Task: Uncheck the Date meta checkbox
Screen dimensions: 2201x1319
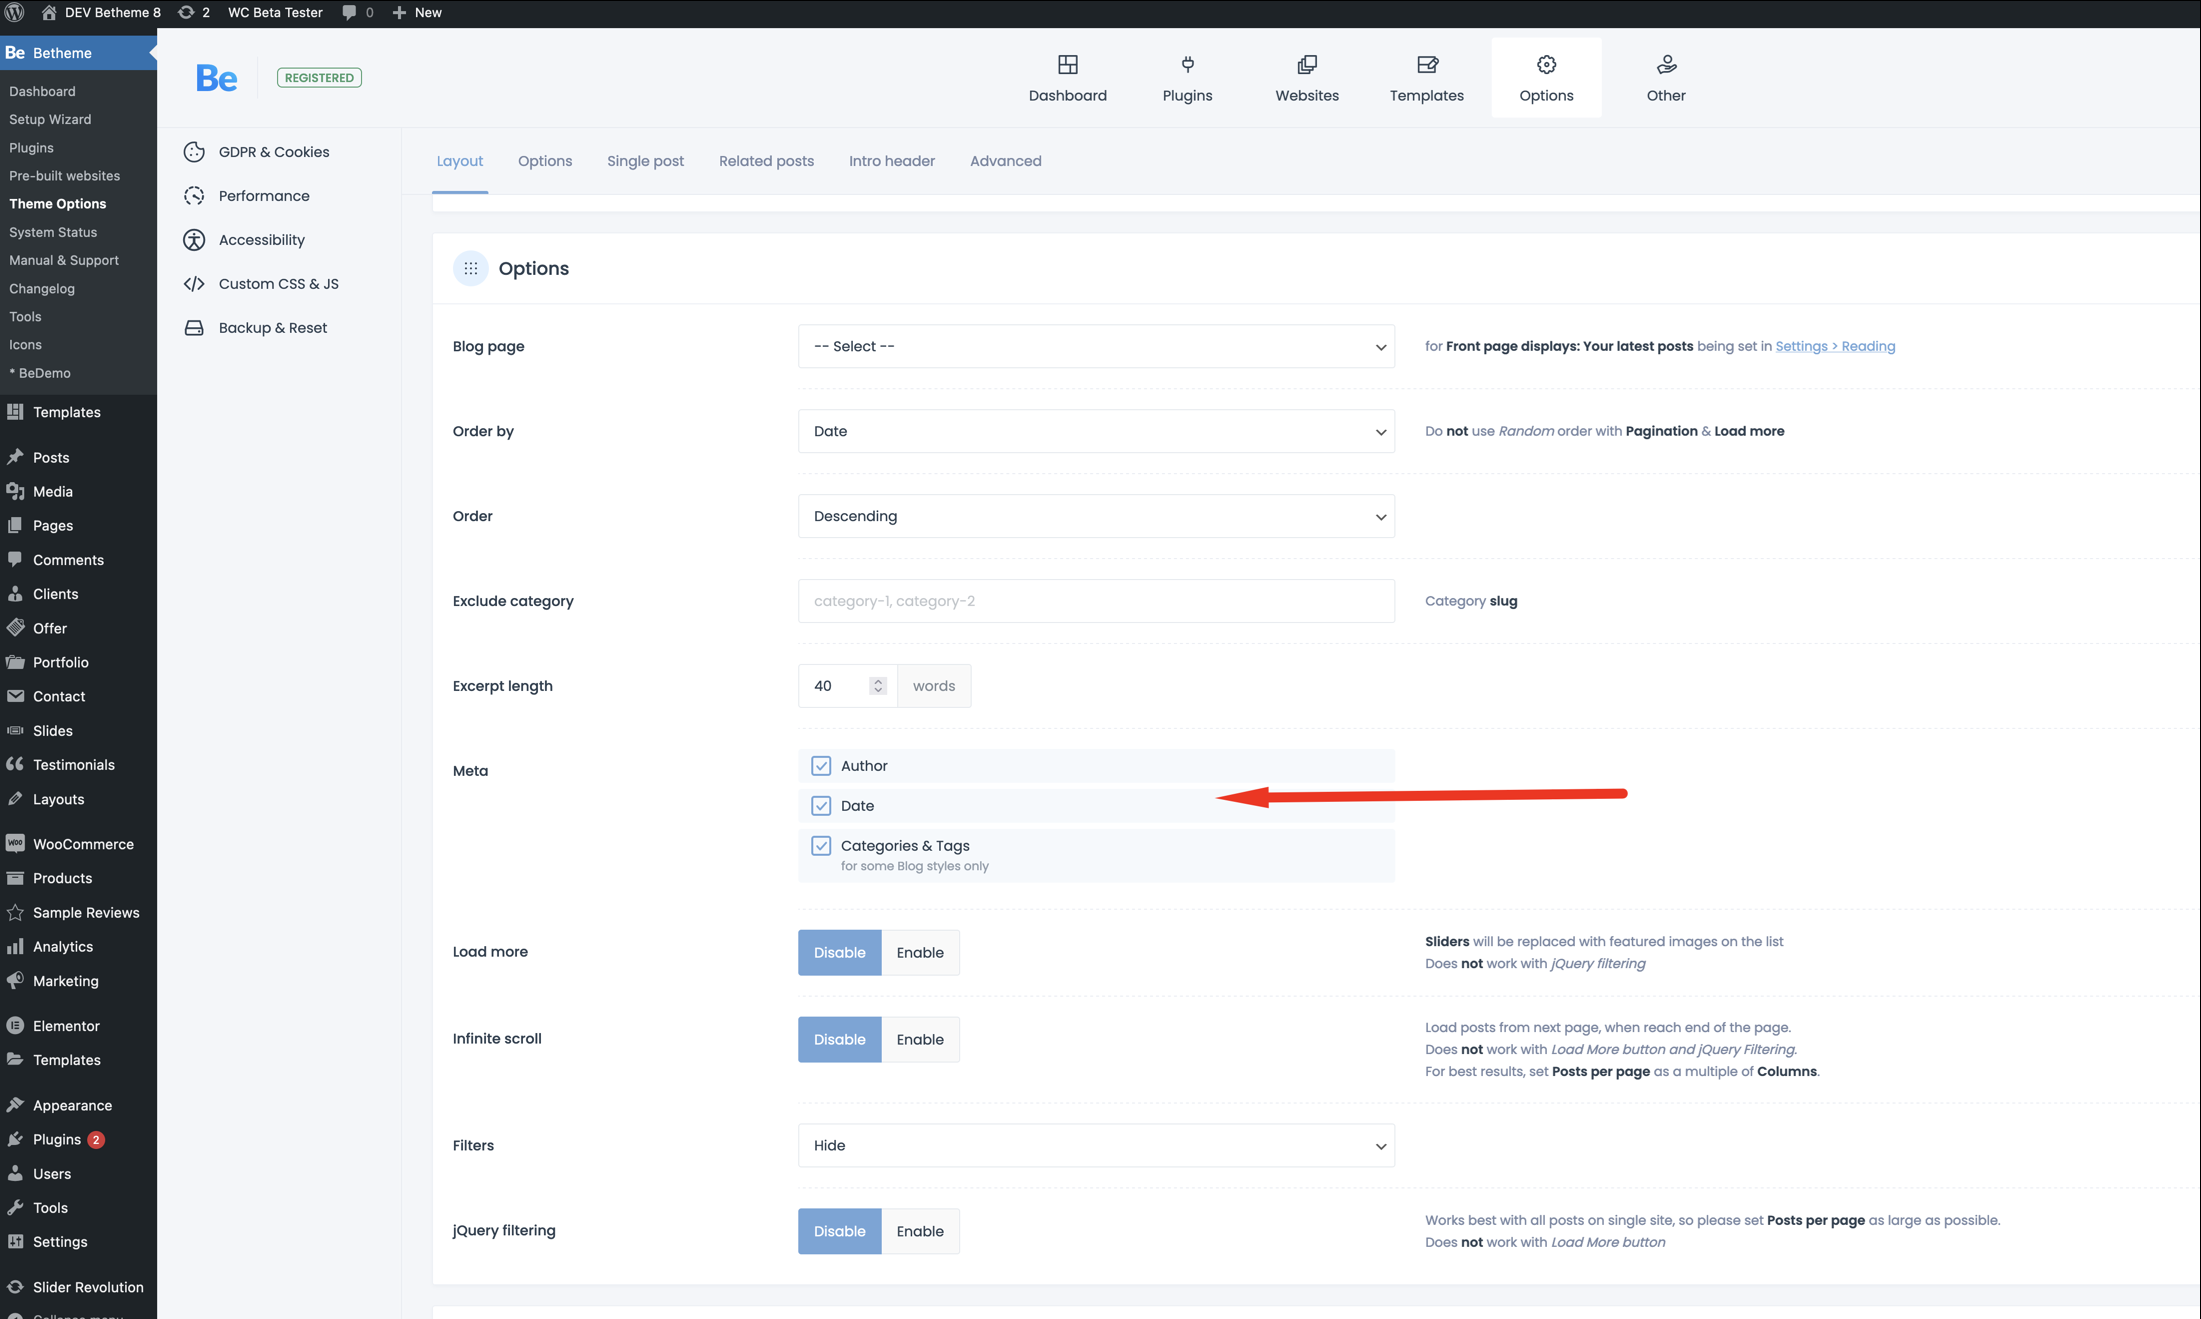Action: pyautogui.click(x=821, y=806)
